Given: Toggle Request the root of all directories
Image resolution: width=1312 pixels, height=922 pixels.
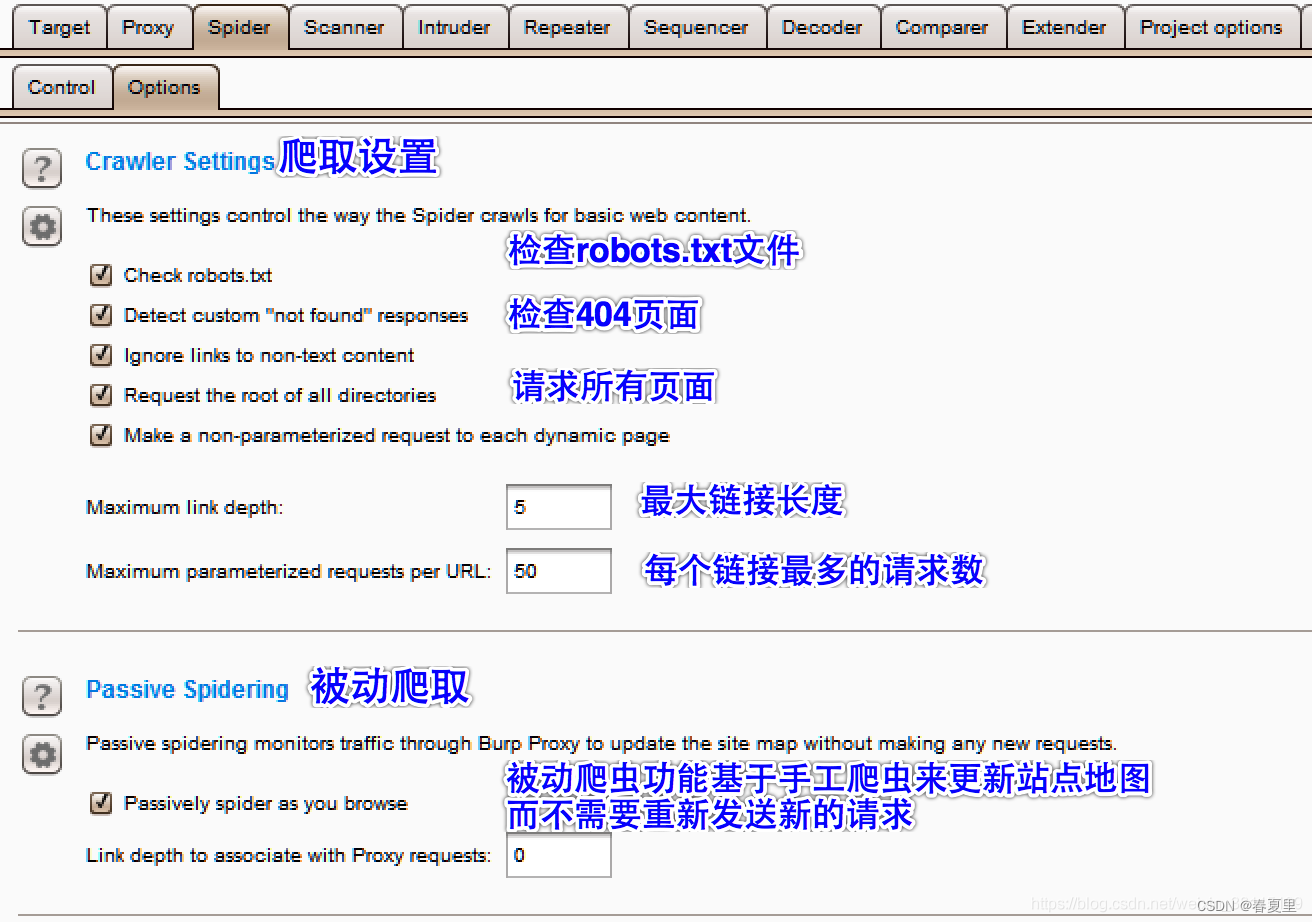Looking at the screenshot, I should [100, 394].
